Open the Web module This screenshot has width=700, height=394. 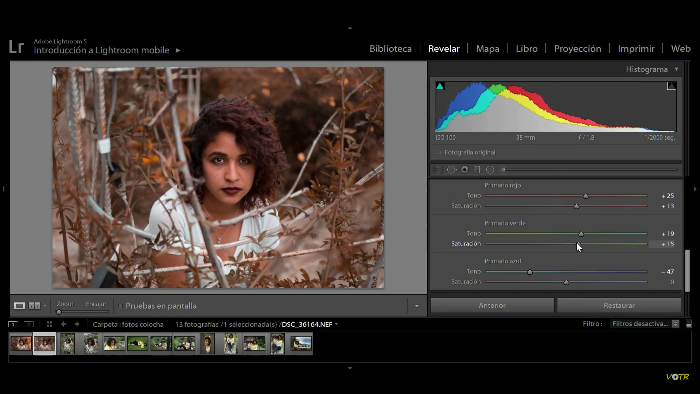[x=680, y=49]
